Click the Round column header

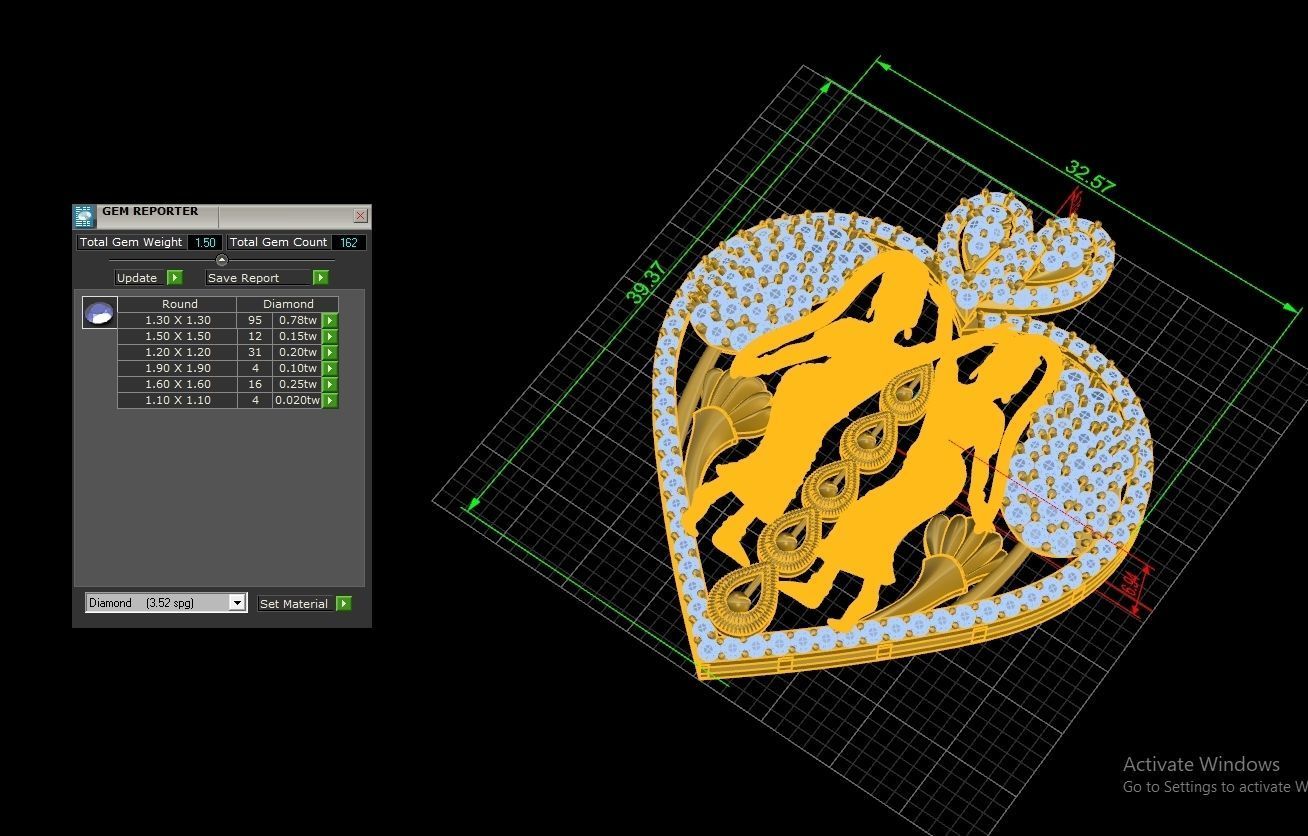(178, 304)
